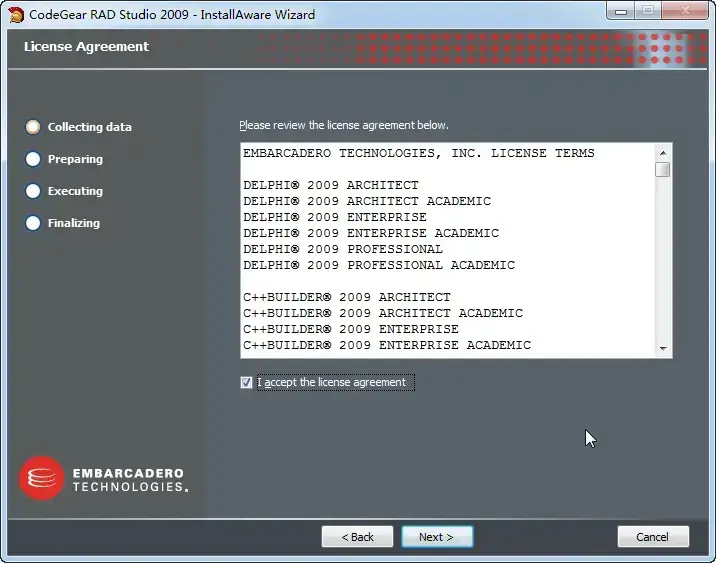The width and height of the screenshot is (716, 563).
Task: Close the InstallAware Wizard window
Action: tap(685, 11)
